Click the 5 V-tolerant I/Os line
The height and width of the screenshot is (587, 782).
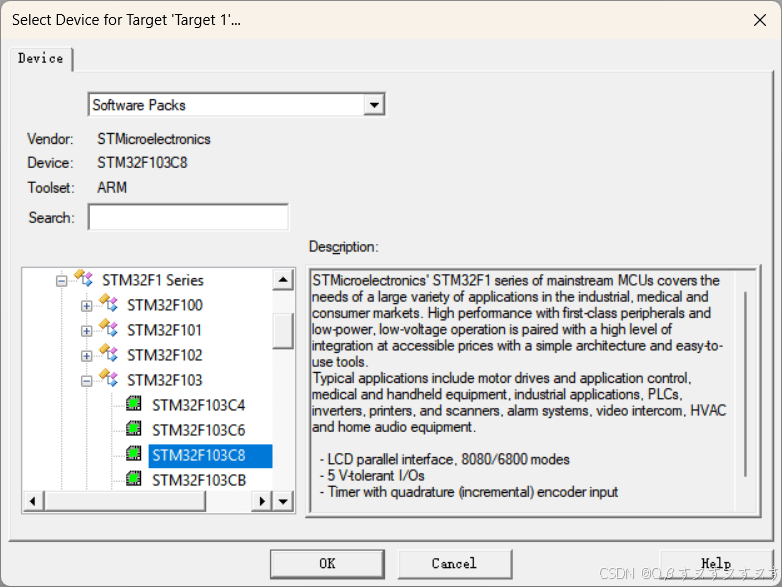(x=372, y=476)
